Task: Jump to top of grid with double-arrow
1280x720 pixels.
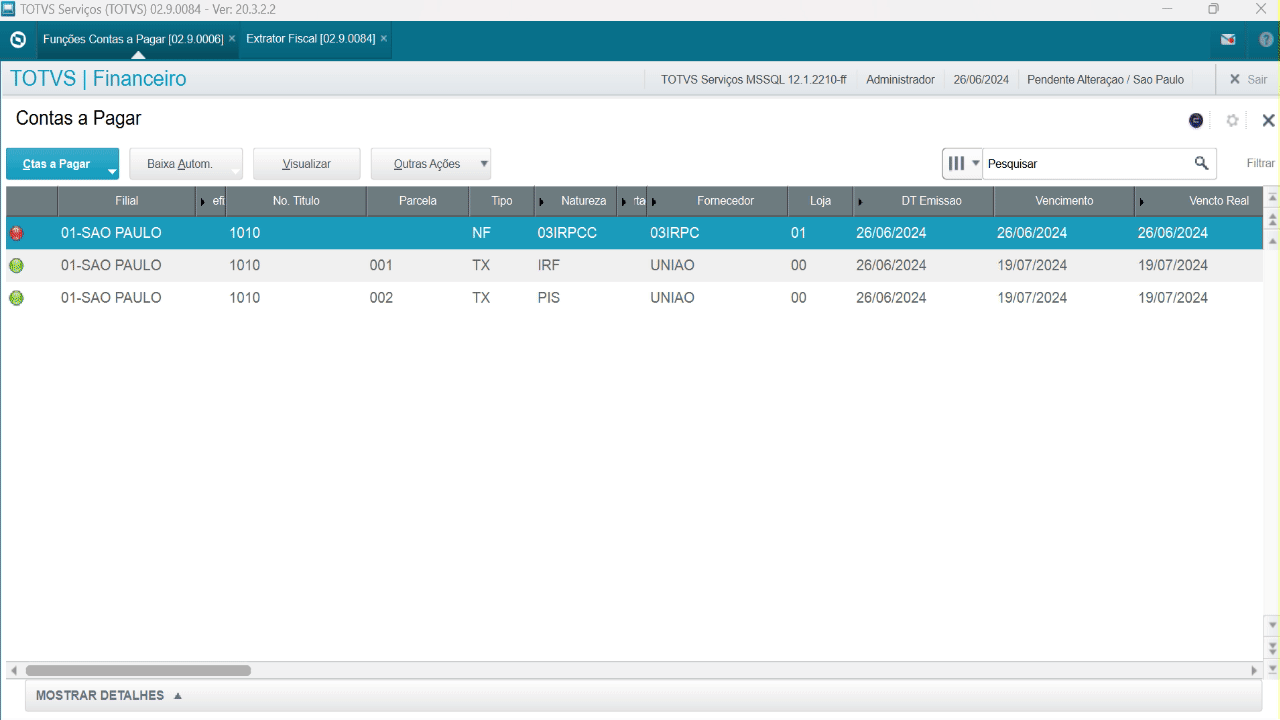Action: click(1272, 218)
